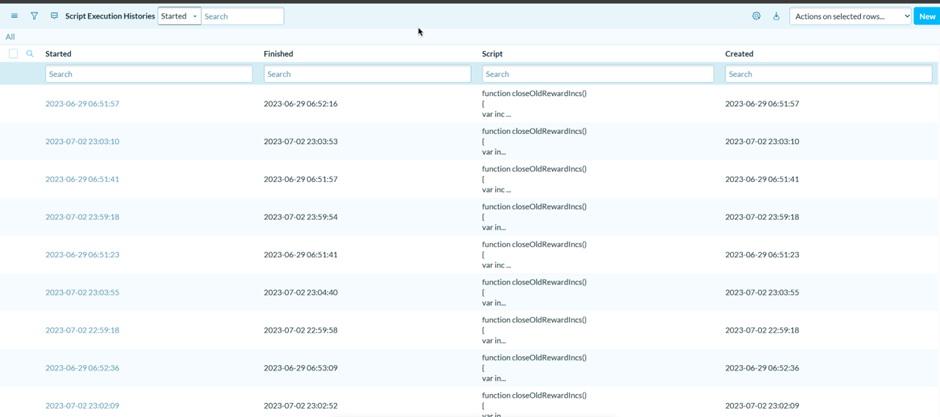Click Created column value 2023-07-02 23:03:55

[762, 292]
